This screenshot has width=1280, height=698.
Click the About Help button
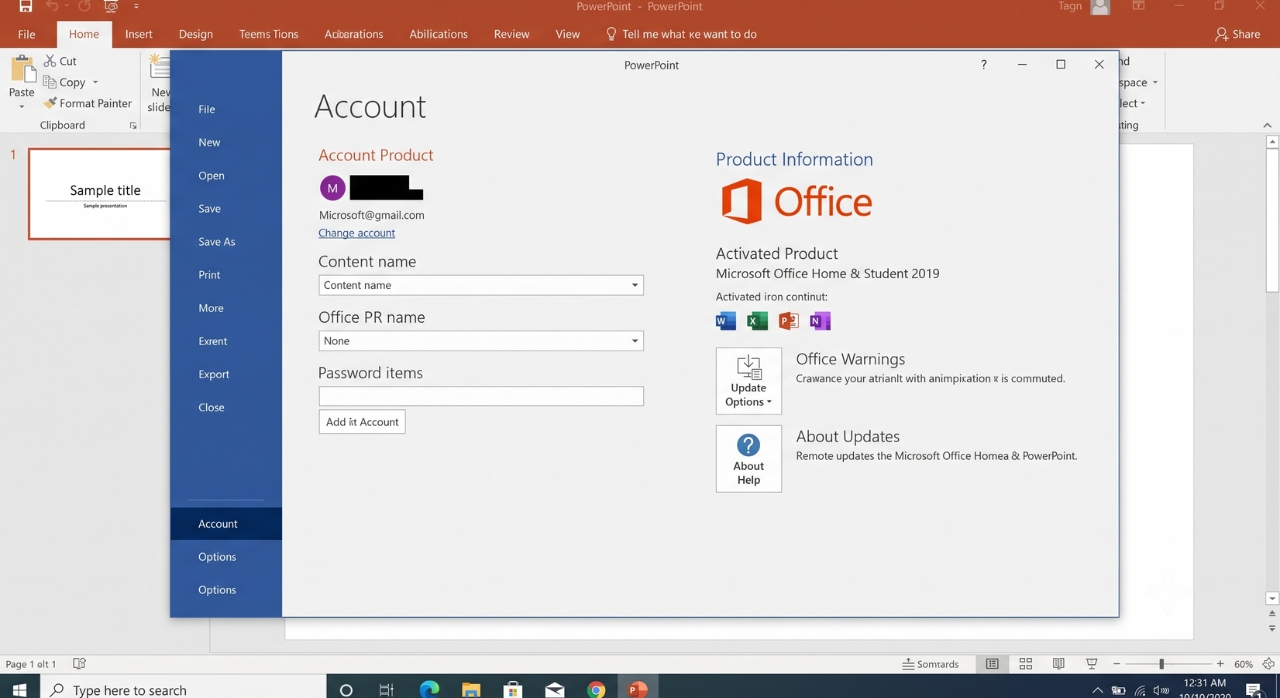point(749,459)
